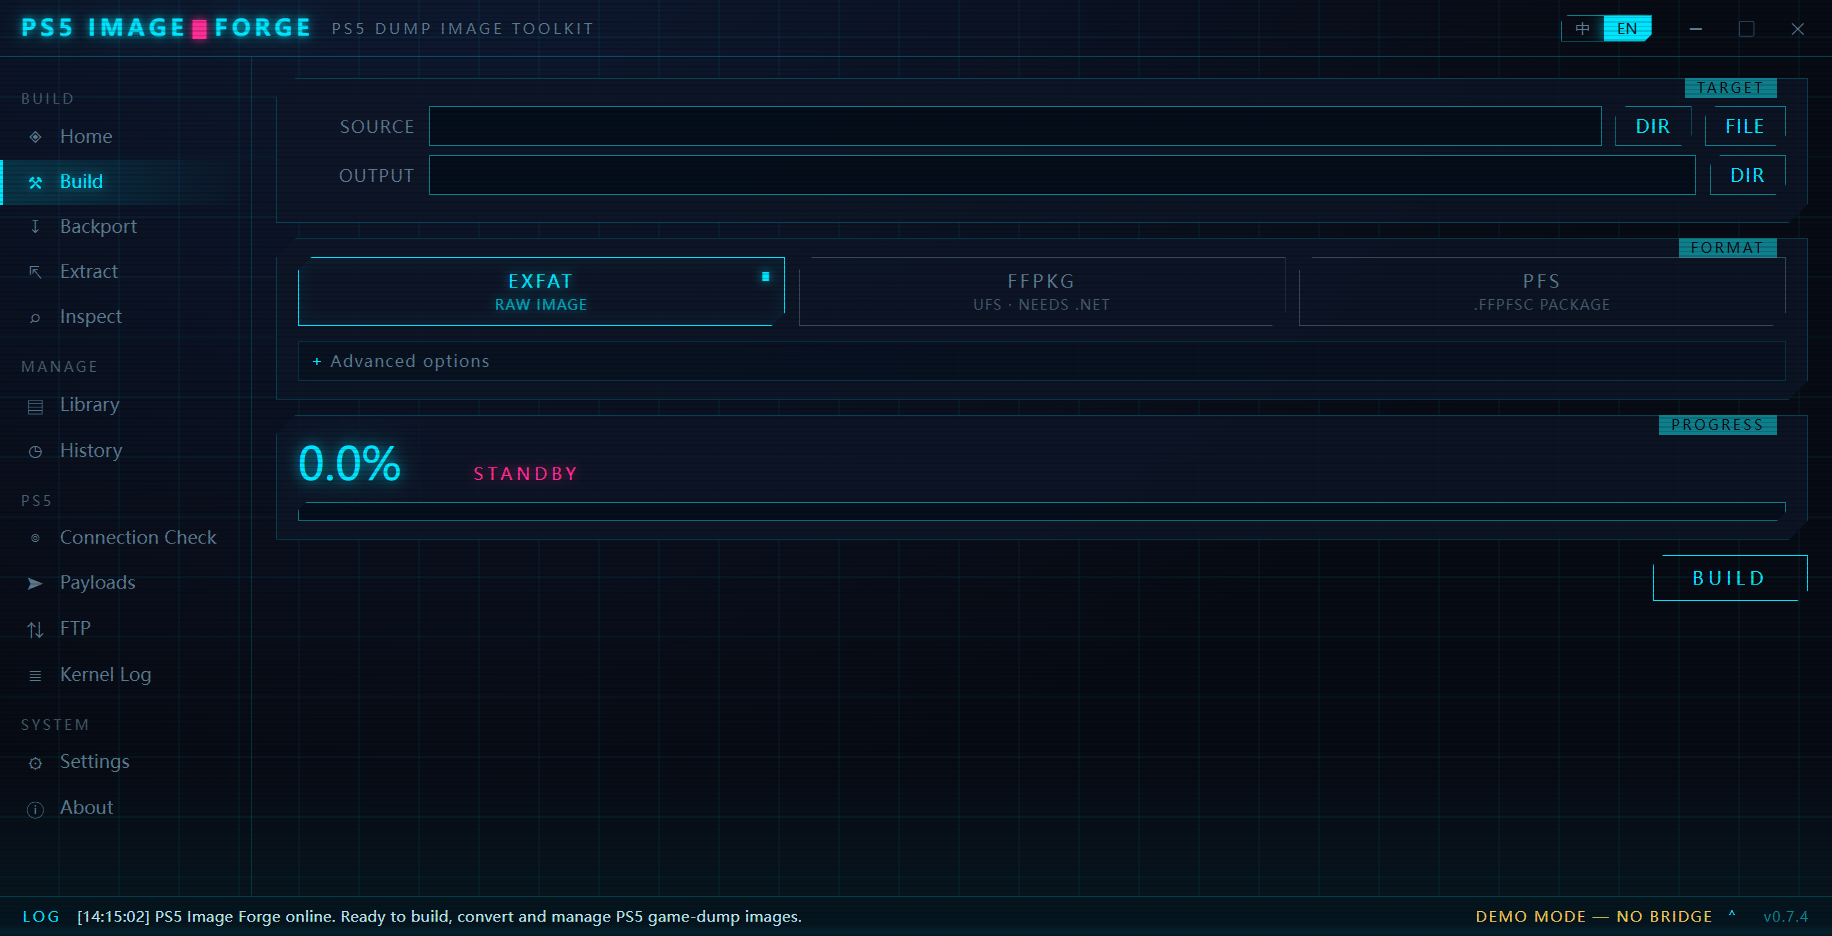Select the PFS package format
Viewport: 1832px width, 936px height.
click(x=1542, y=292)
